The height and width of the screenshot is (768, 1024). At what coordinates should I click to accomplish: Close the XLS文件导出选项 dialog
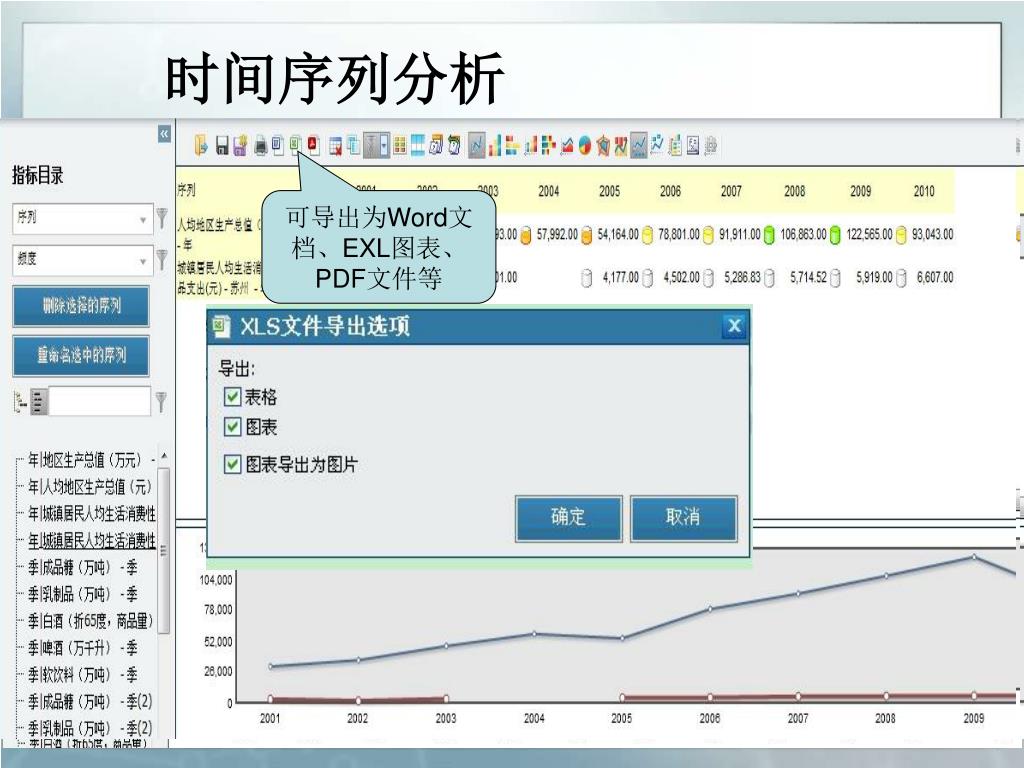[734, 326]
